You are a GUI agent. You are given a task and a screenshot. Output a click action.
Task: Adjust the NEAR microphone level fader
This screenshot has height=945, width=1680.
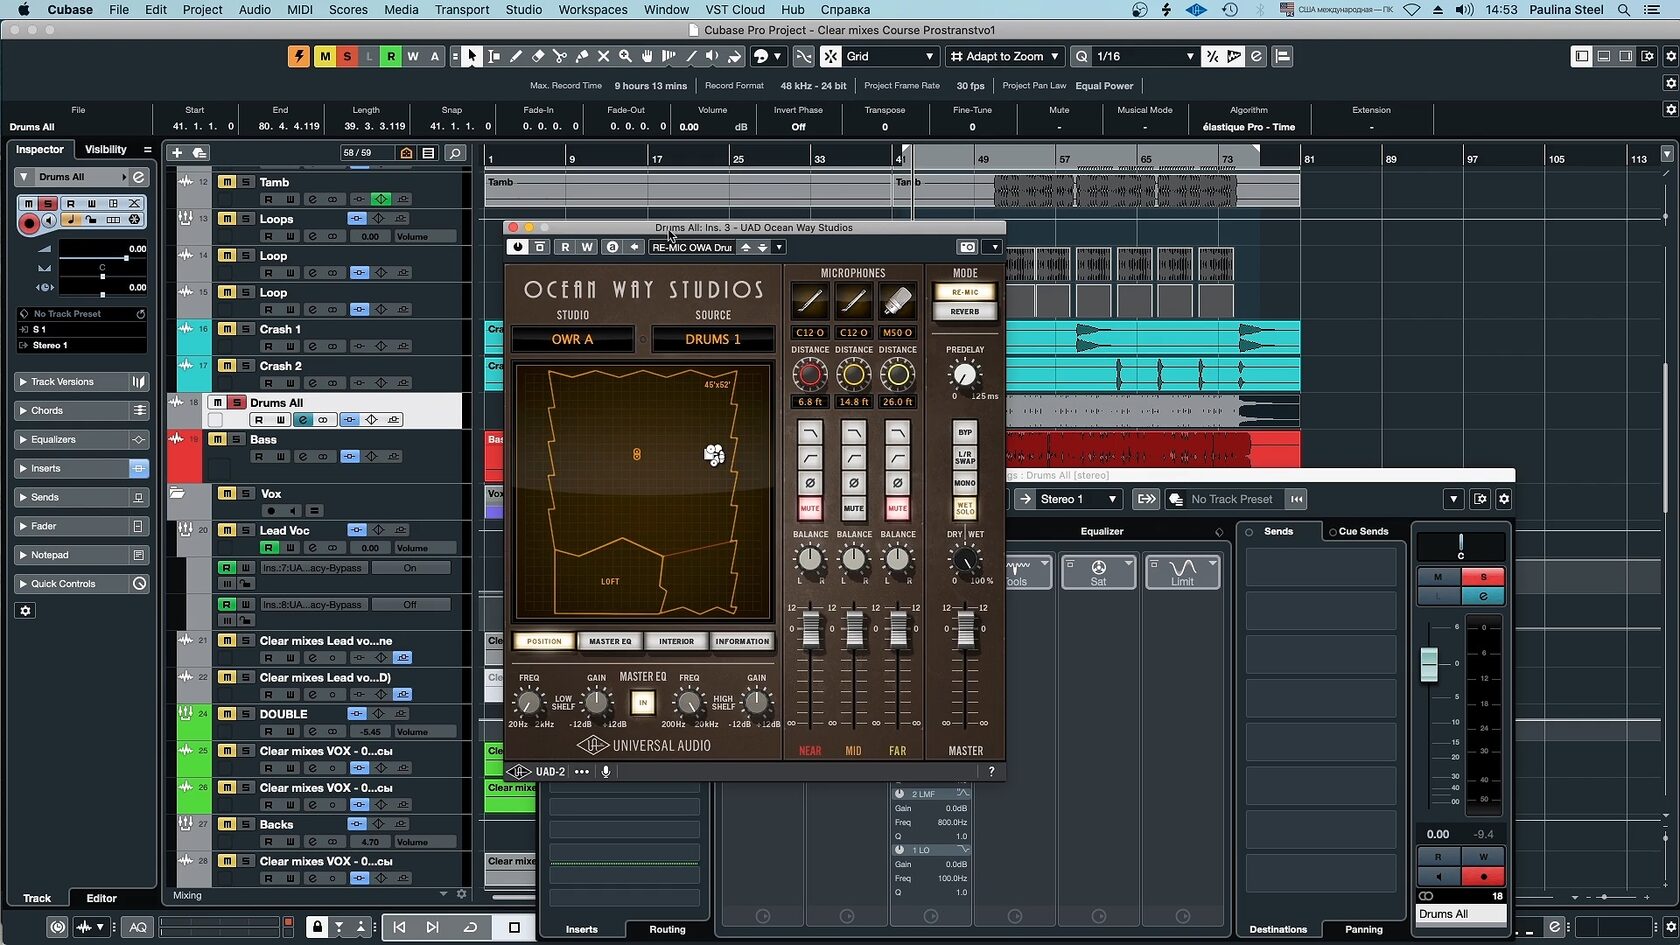pos(810,630)
